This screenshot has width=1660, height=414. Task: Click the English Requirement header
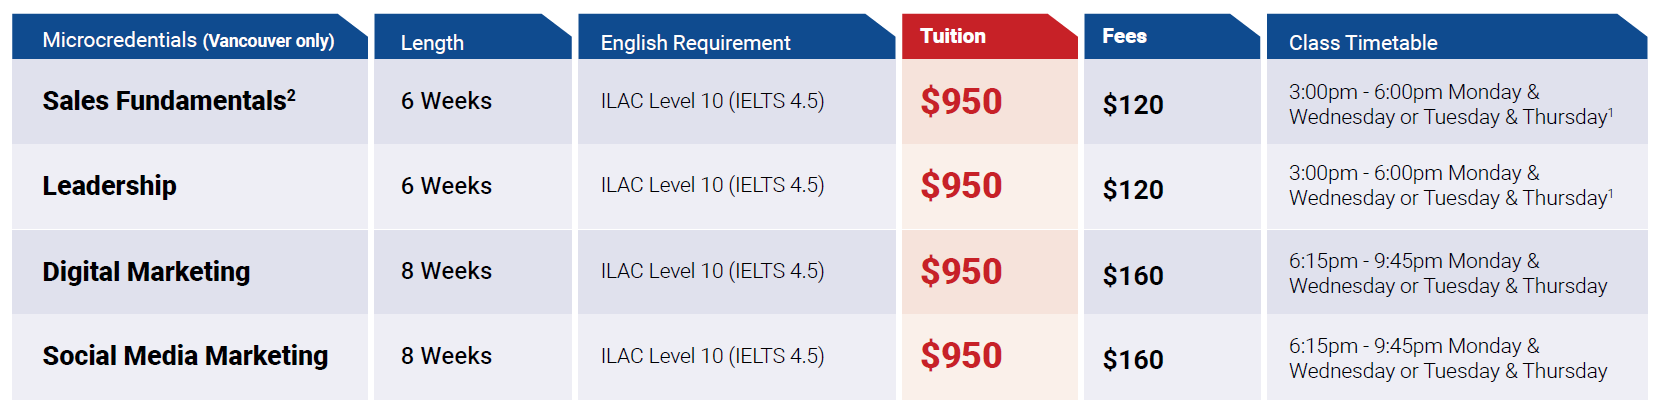pos(695,43)
